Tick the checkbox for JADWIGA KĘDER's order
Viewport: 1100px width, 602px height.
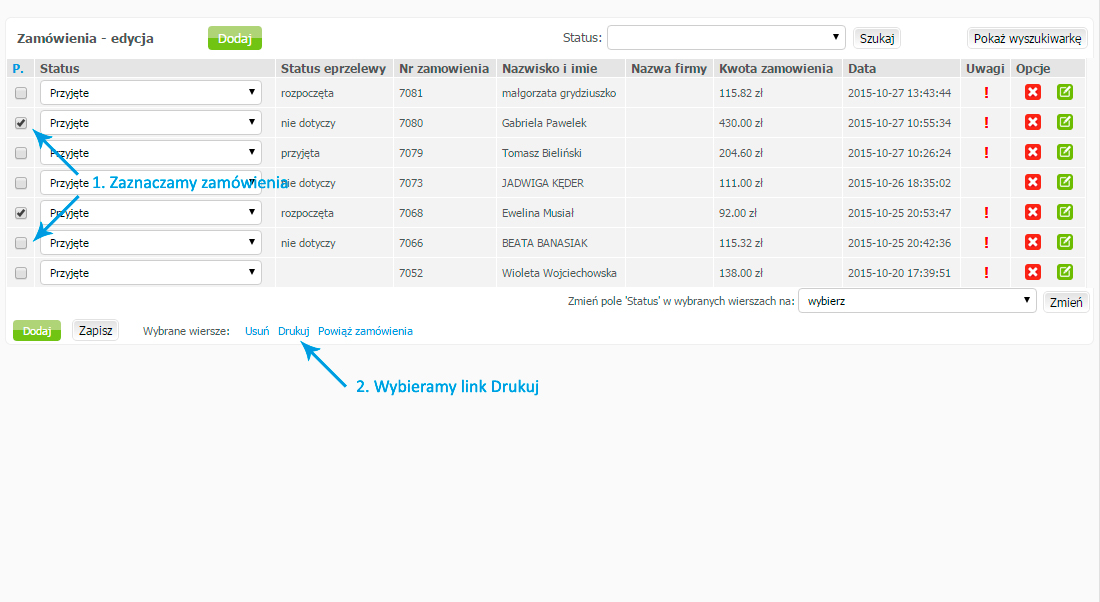coord(21,183)
